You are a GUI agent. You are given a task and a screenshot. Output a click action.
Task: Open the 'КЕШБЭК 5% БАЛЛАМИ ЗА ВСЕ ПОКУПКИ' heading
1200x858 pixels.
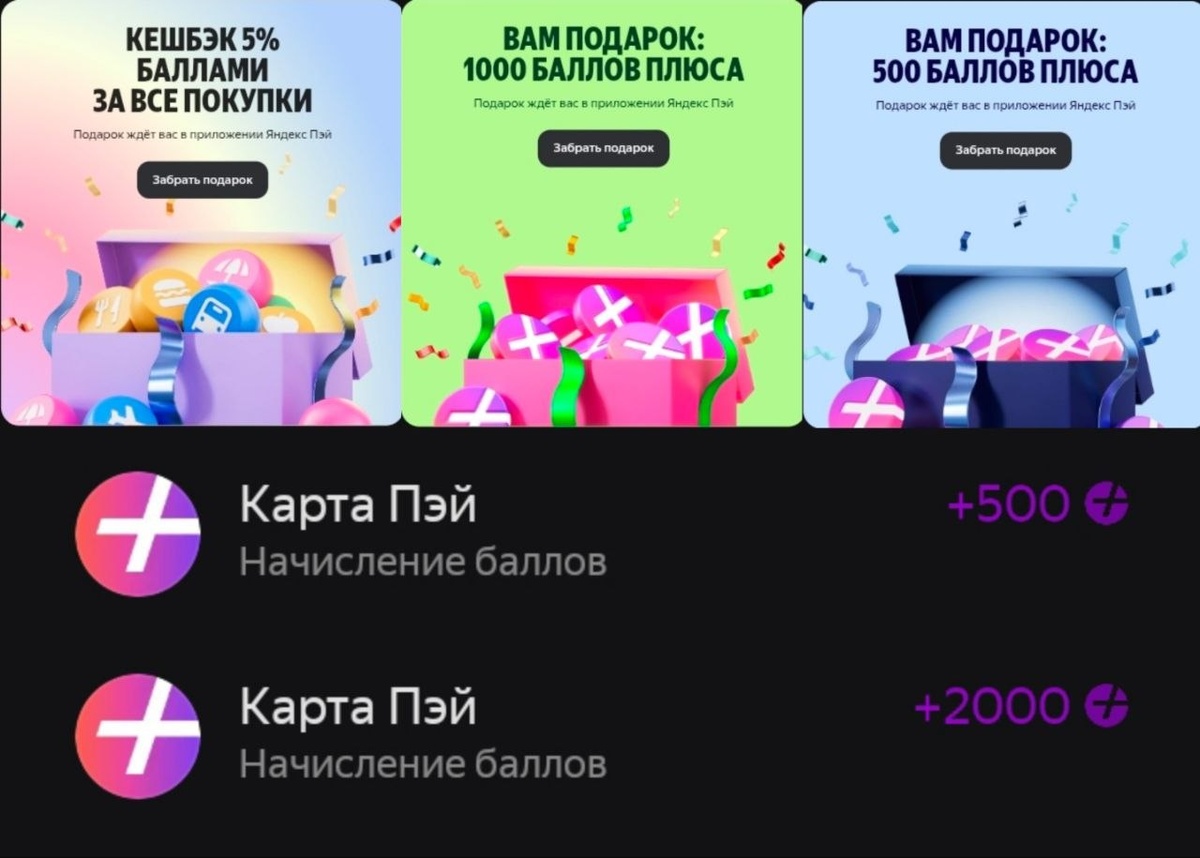[202, 71]
